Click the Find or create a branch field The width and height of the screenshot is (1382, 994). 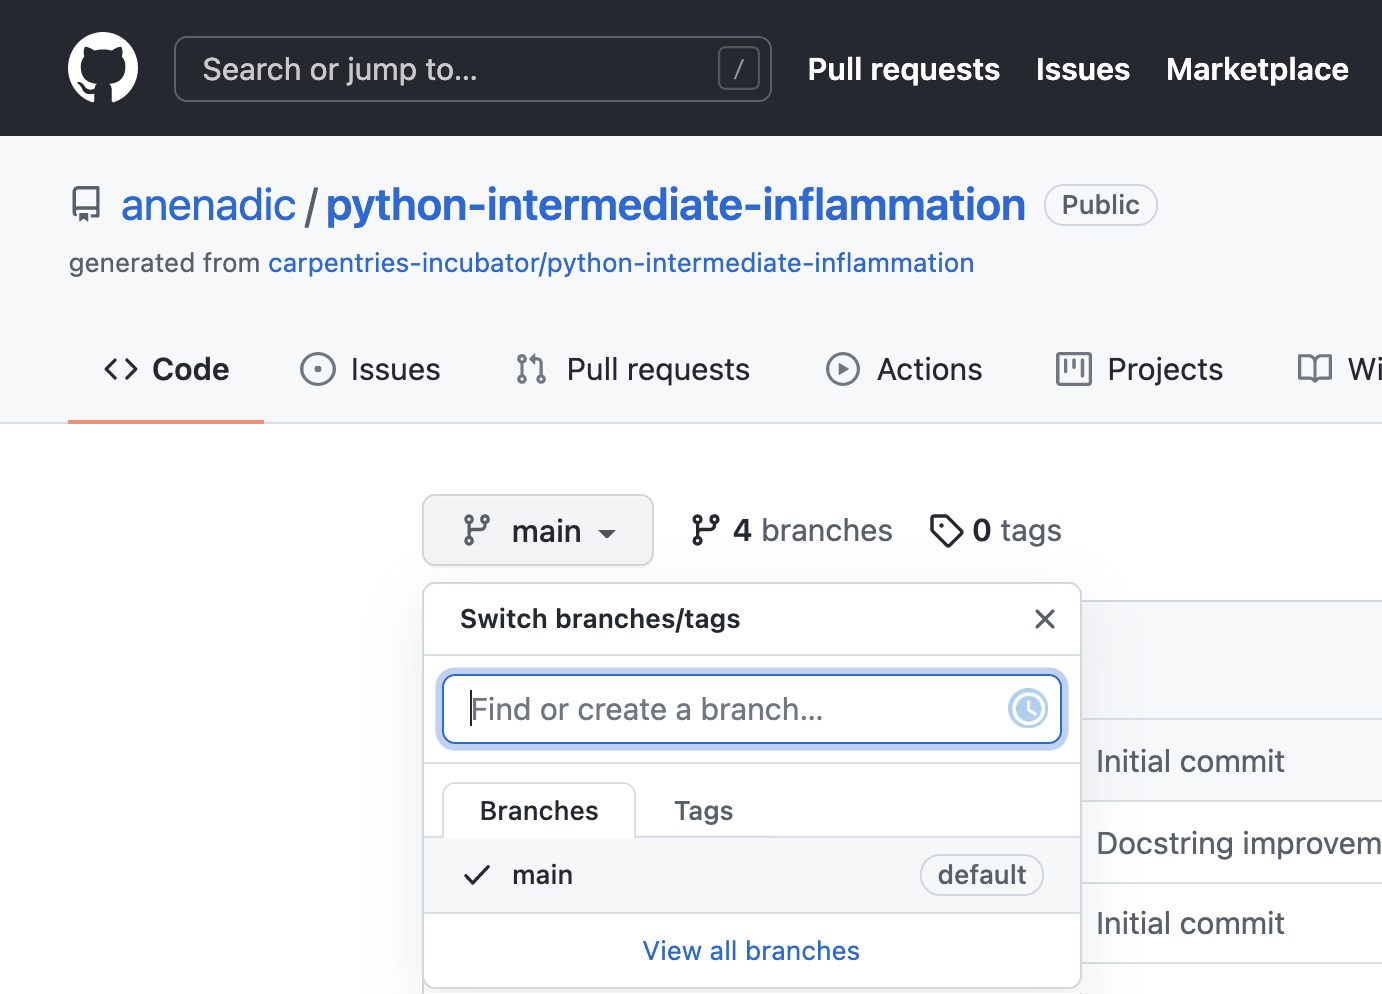(700, 709)
